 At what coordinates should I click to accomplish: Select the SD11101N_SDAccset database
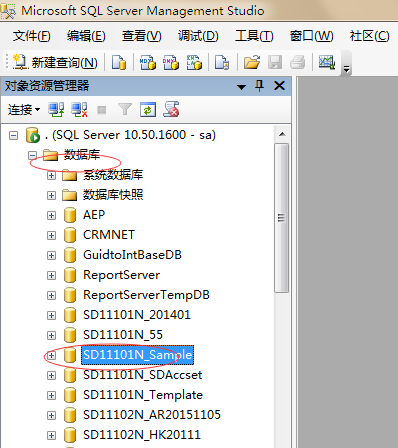tap(143, 375)
